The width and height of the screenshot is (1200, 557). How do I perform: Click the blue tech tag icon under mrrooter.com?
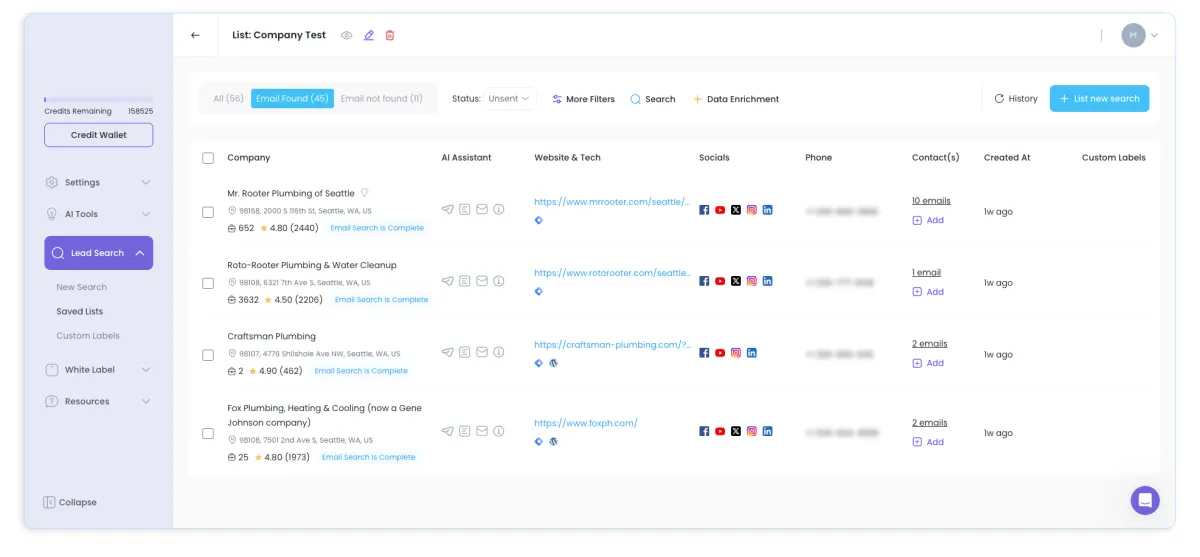point(539,220)
